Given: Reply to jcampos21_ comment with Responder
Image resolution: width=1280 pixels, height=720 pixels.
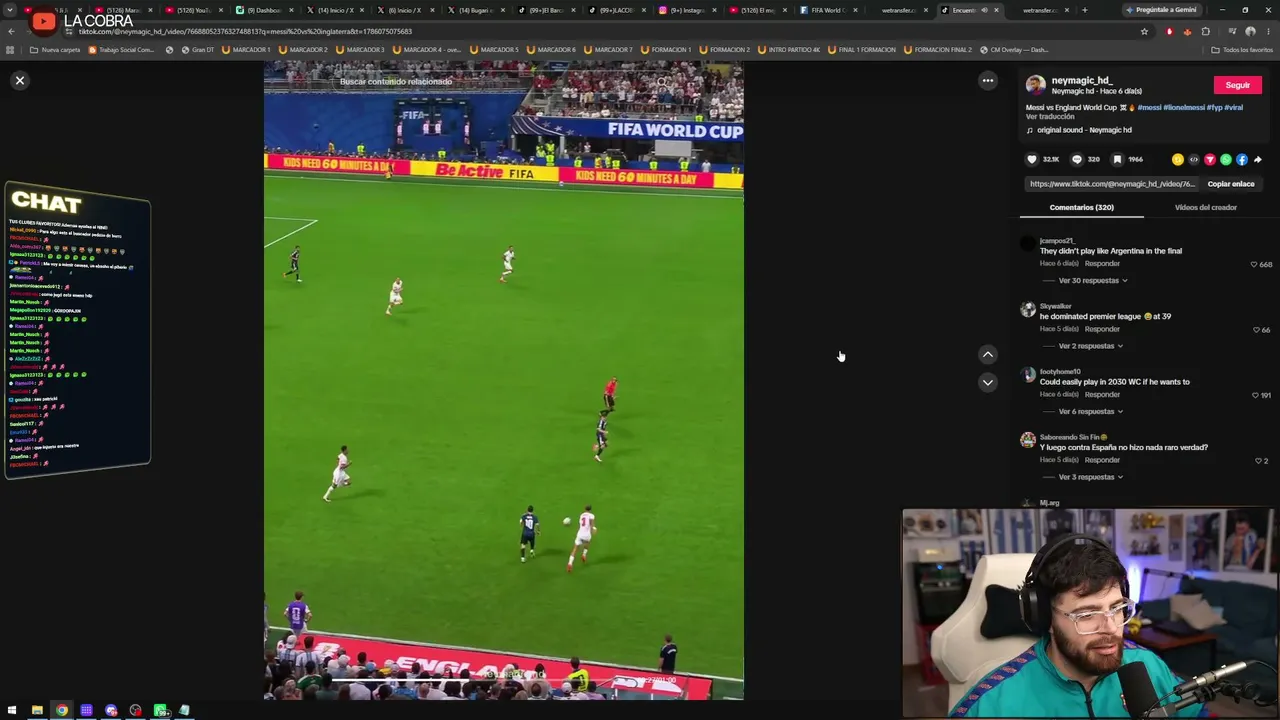Looking at the screenshot, I should (1103, 264).
